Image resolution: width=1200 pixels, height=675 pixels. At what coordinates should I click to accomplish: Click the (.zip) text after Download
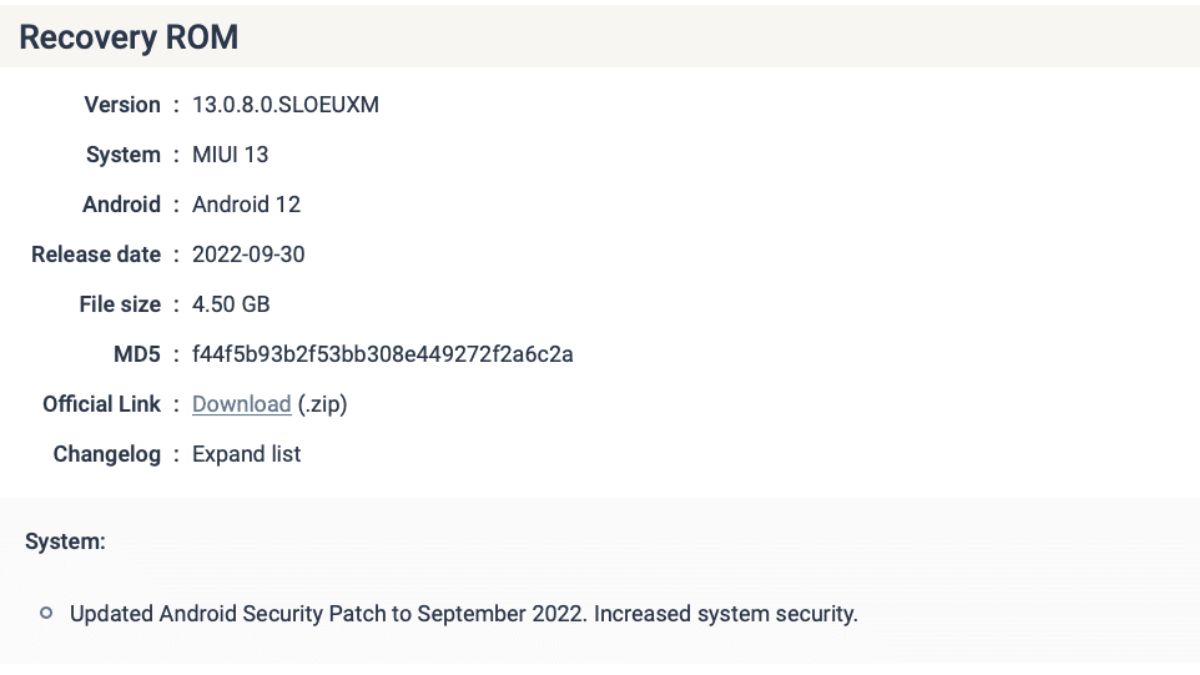(322, 405)
